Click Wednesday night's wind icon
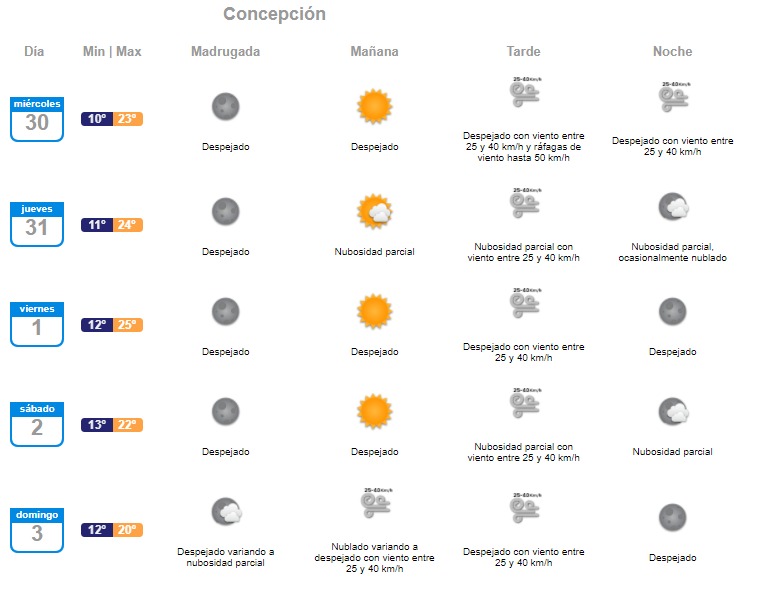The height and width of the screenshot is (606, 758). (x=672, y=96)
